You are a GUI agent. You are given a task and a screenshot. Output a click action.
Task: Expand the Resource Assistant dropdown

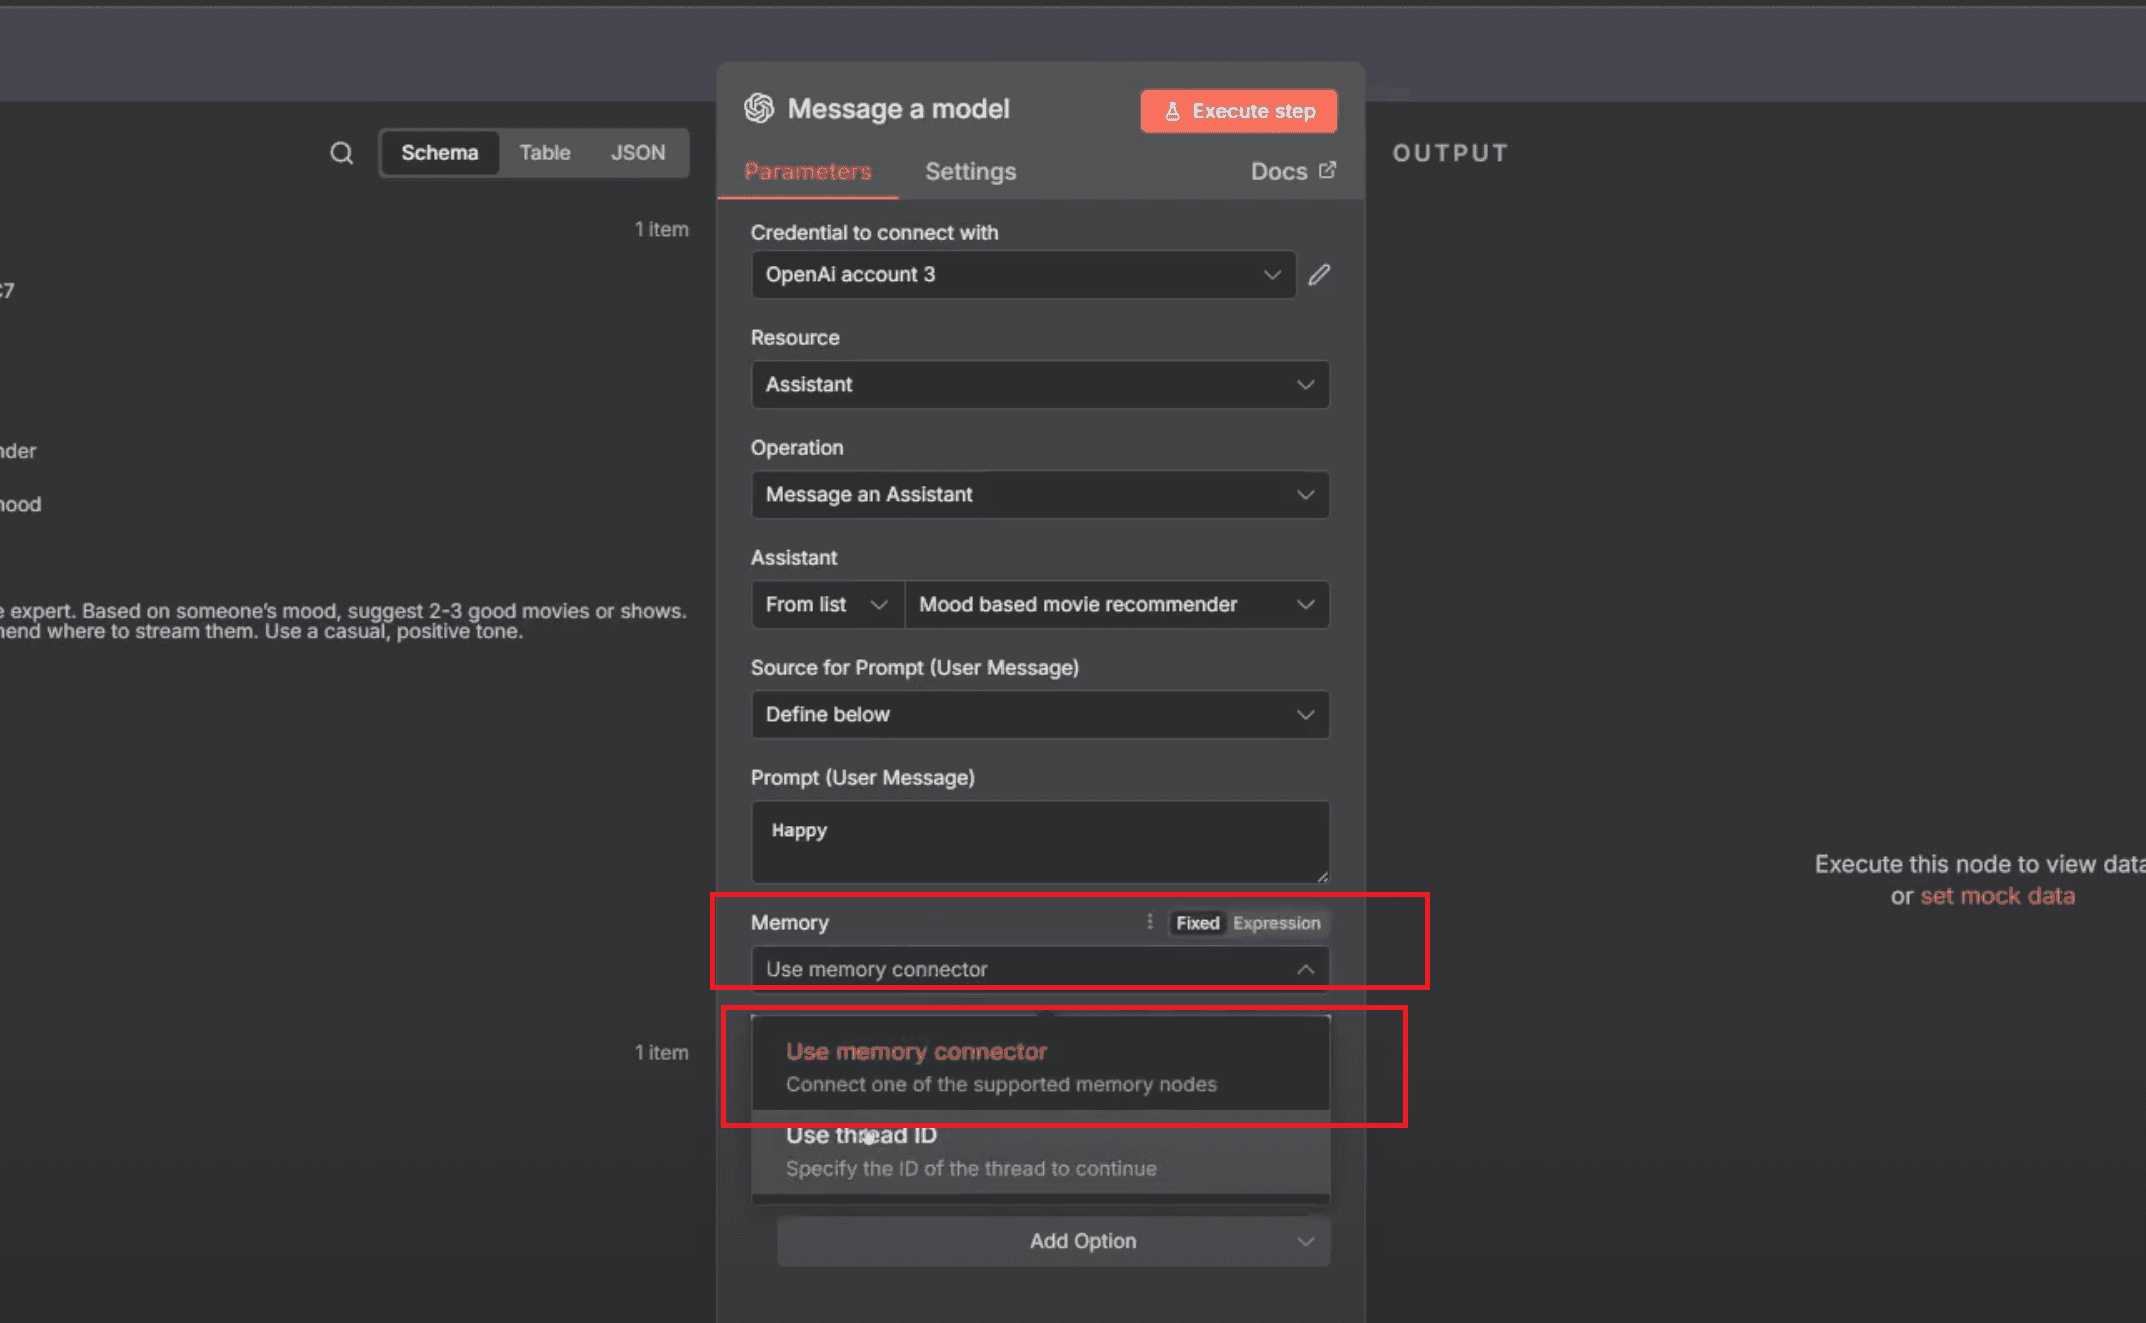(1039, 384)
